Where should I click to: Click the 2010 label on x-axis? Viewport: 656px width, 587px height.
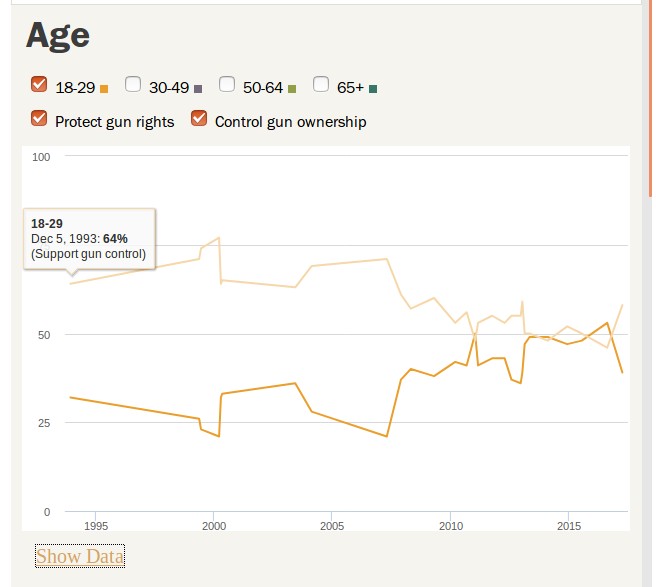[x=450, y=526]
